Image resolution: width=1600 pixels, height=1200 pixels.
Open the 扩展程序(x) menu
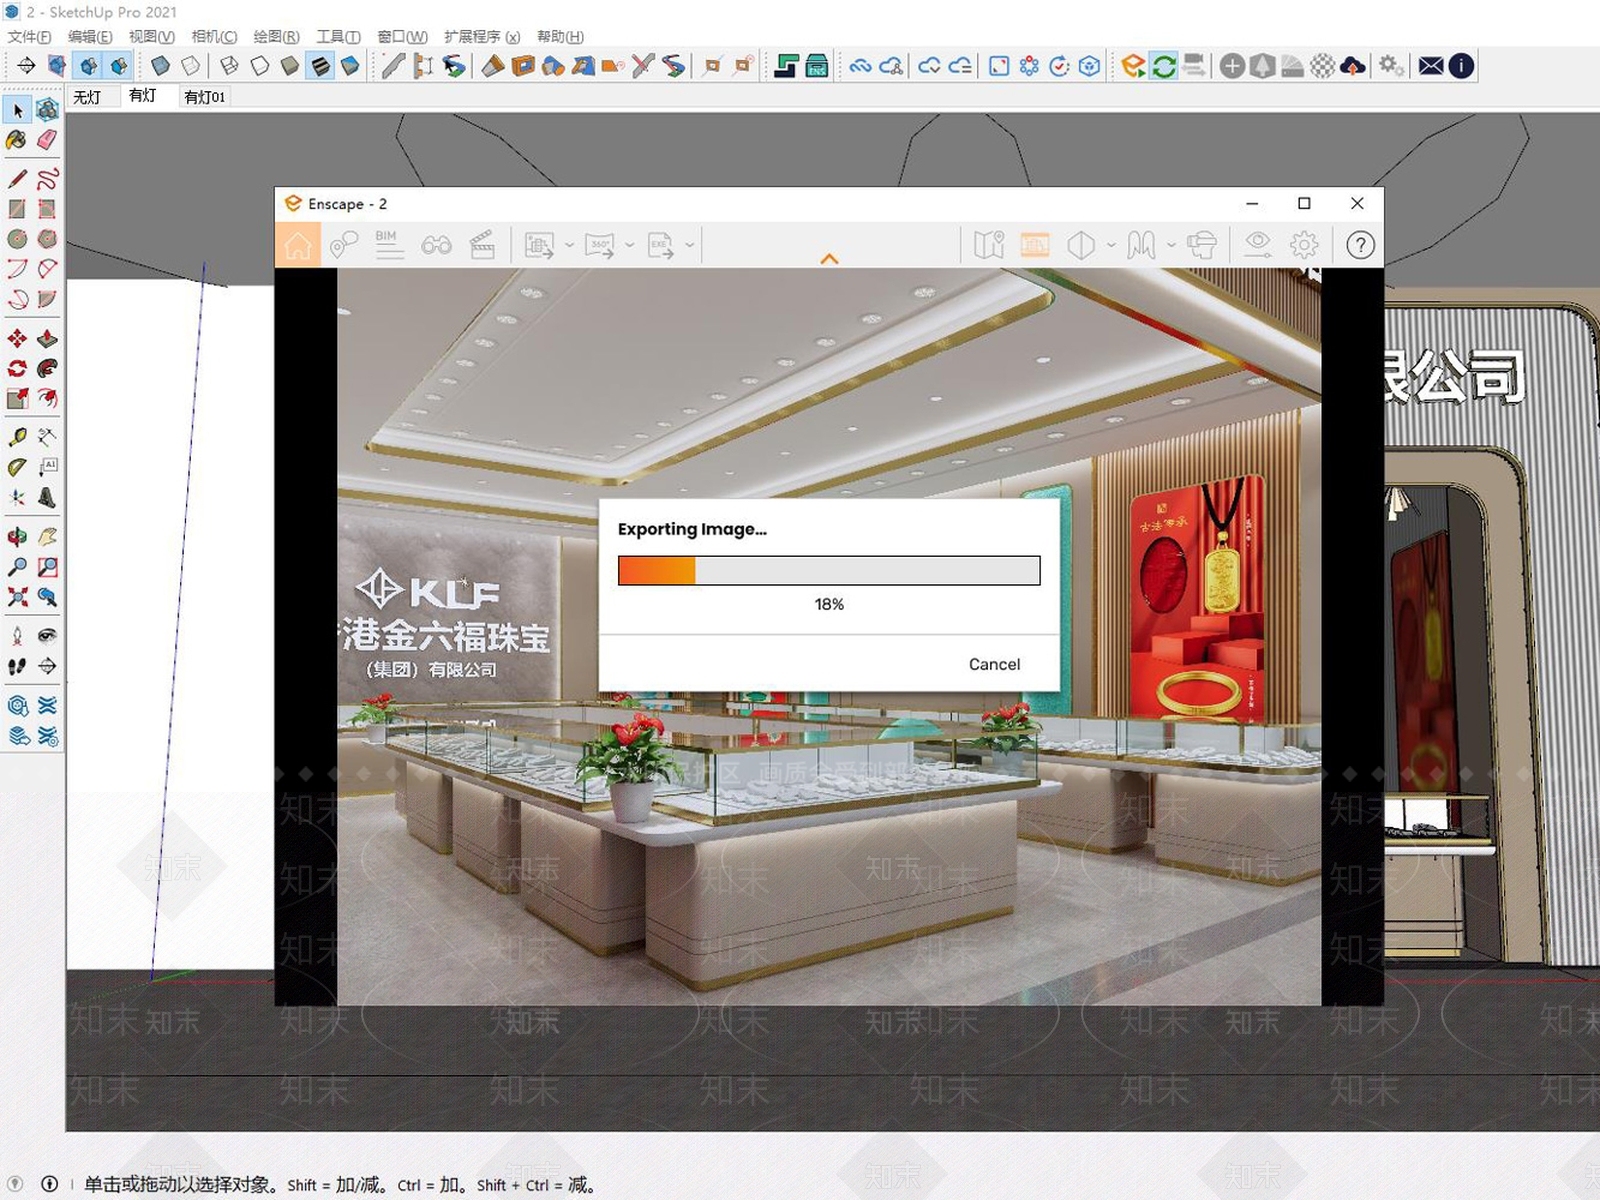point(482,37)
